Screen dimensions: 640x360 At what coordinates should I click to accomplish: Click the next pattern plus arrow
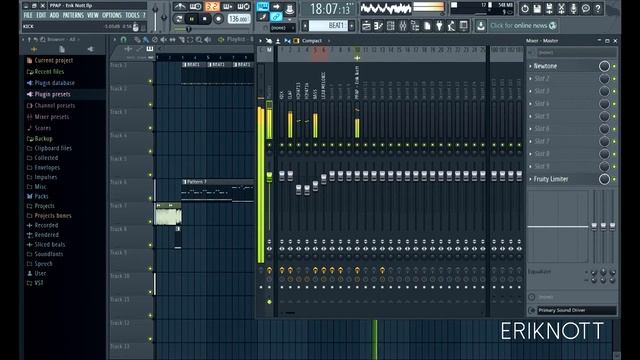point(352,26)
